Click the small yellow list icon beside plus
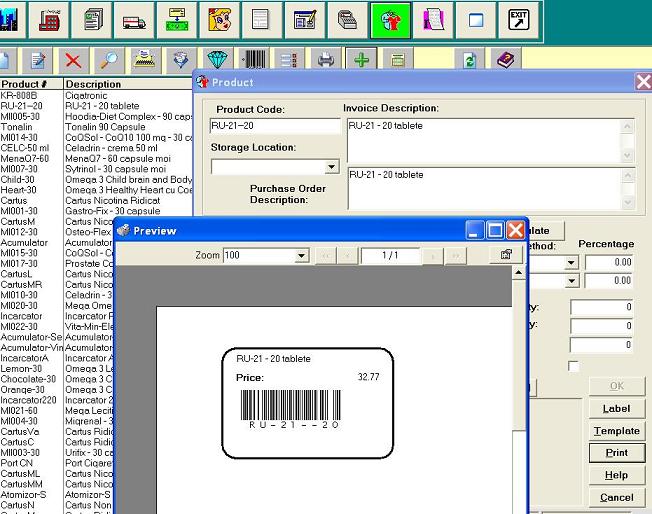The height and width of the screenshot is (514, 652). click(398, 60)
